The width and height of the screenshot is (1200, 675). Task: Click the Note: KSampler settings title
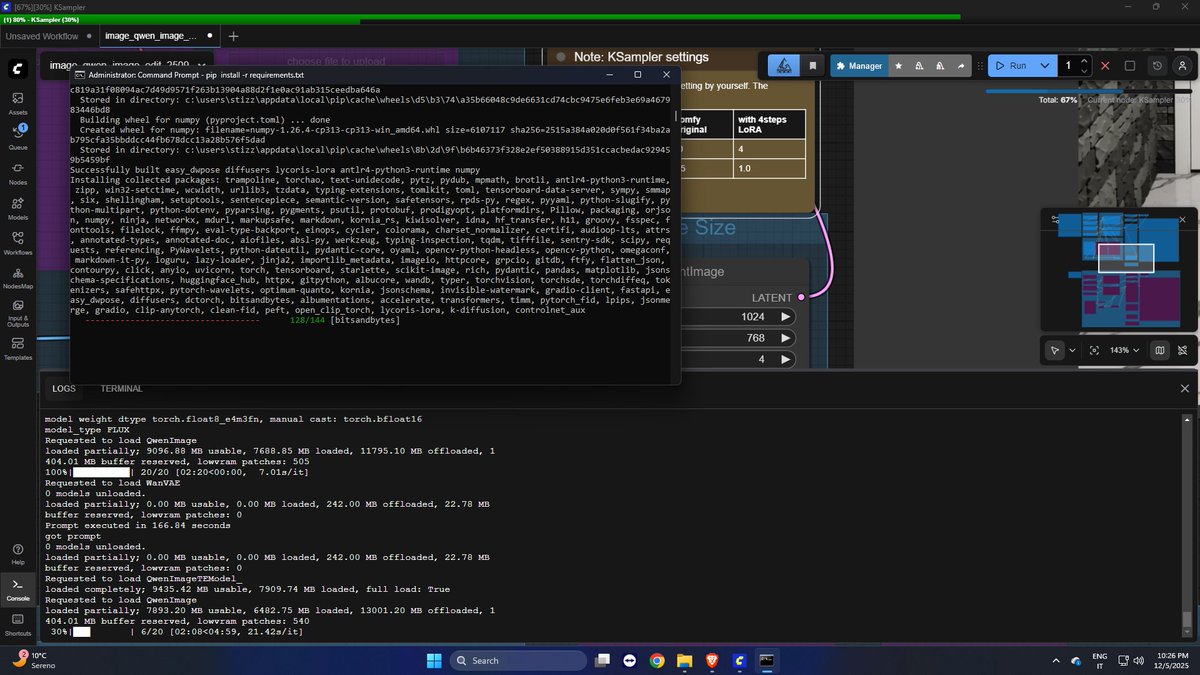[x=641, y=57]
